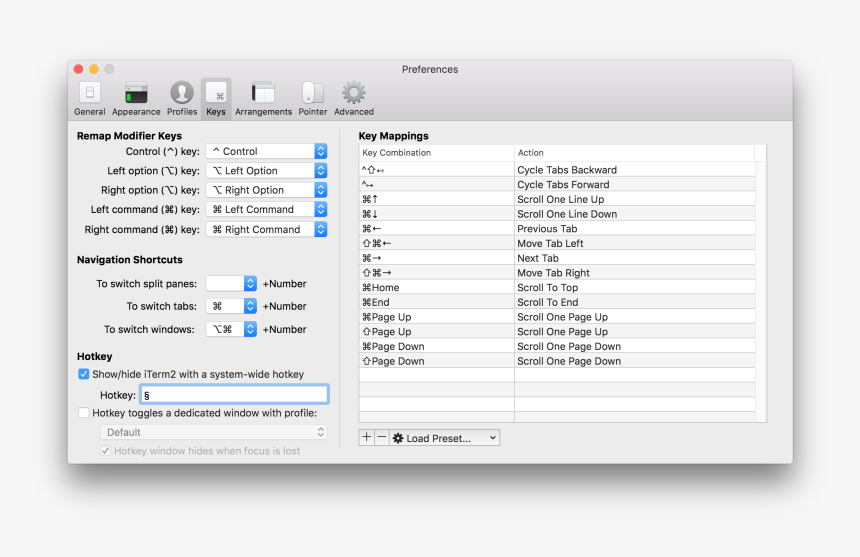Select the Cycle Tabs Backward row
Viewport: 860px width, 557px height.
557,170
